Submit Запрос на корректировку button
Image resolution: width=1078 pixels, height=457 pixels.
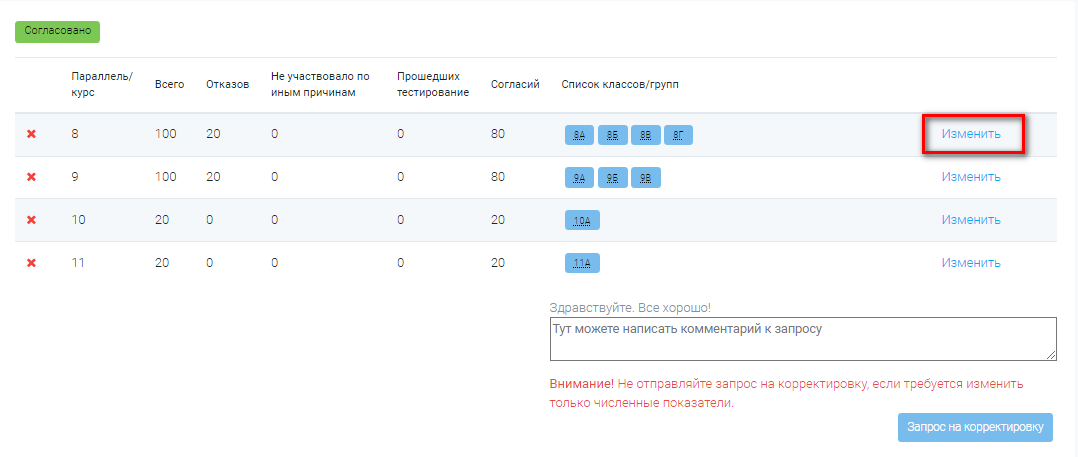click(975, 427)
